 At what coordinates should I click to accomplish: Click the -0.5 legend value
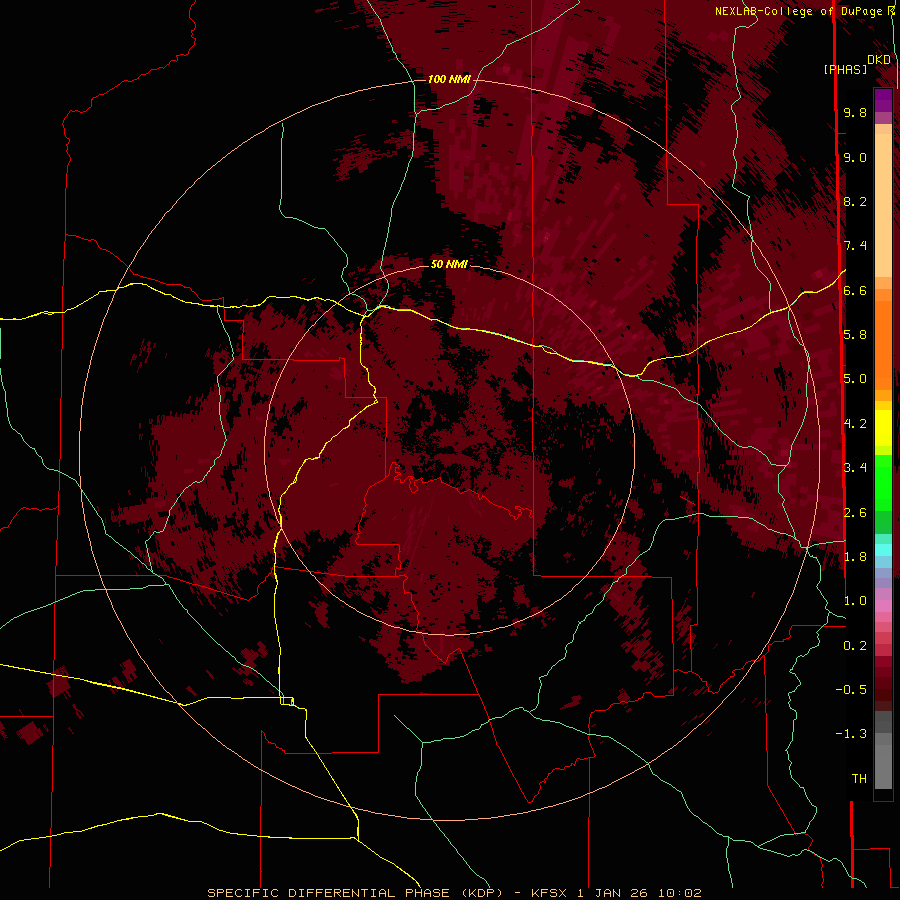coord(851,689)
